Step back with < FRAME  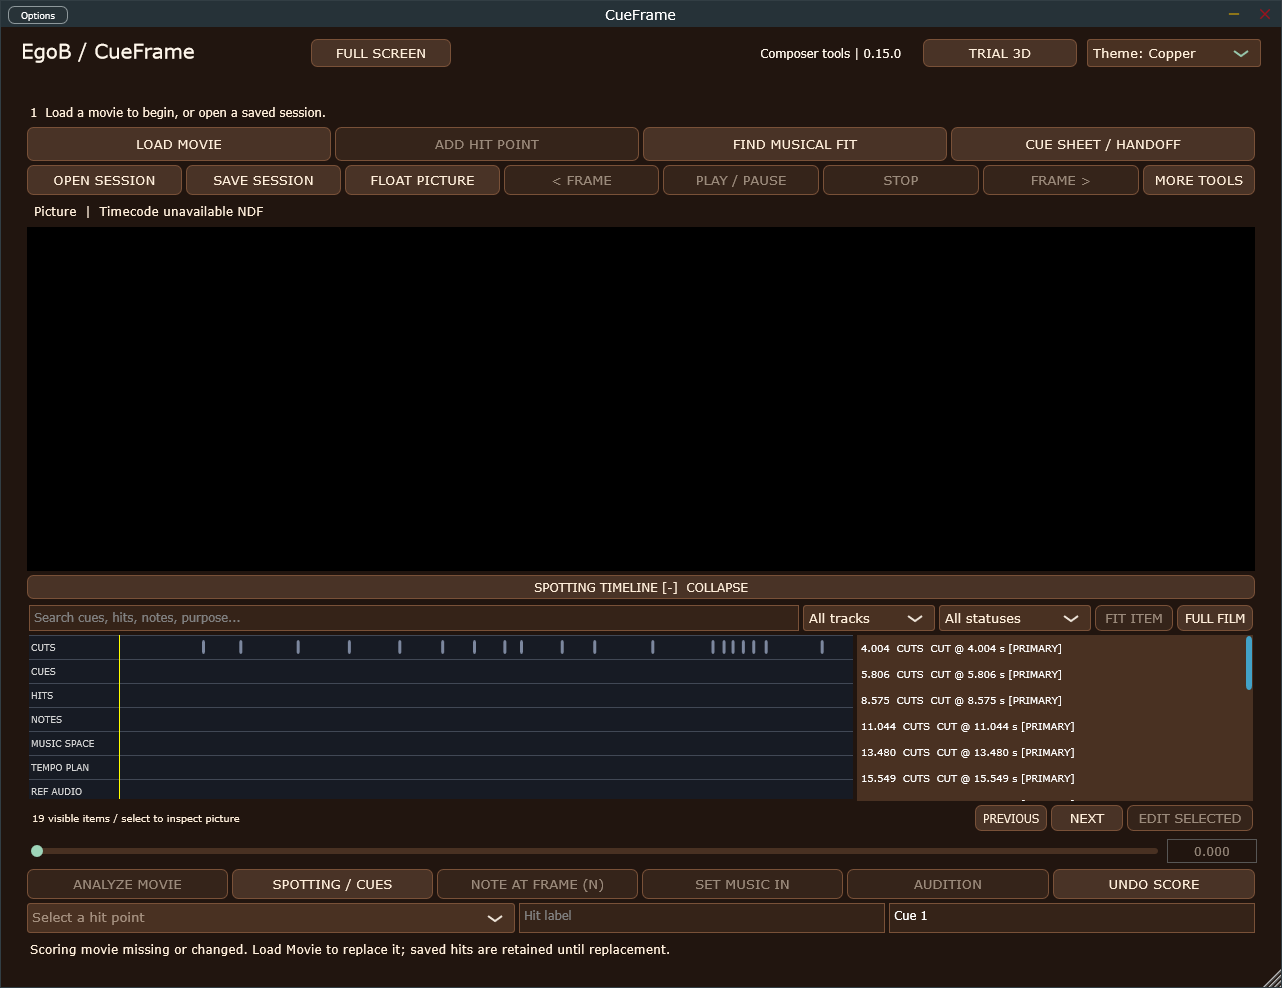click(x=582, y=180)
